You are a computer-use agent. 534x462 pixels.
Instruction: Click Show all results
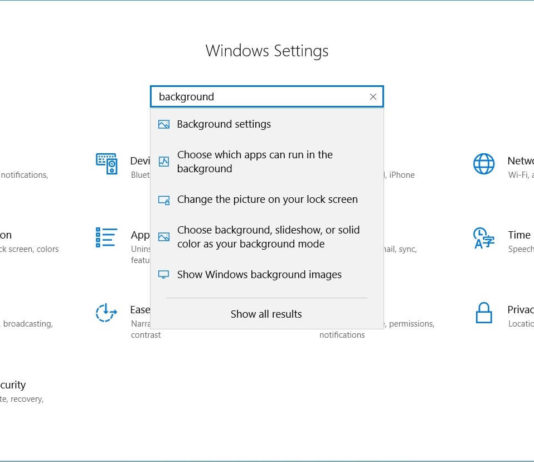[x=266, y=314]
